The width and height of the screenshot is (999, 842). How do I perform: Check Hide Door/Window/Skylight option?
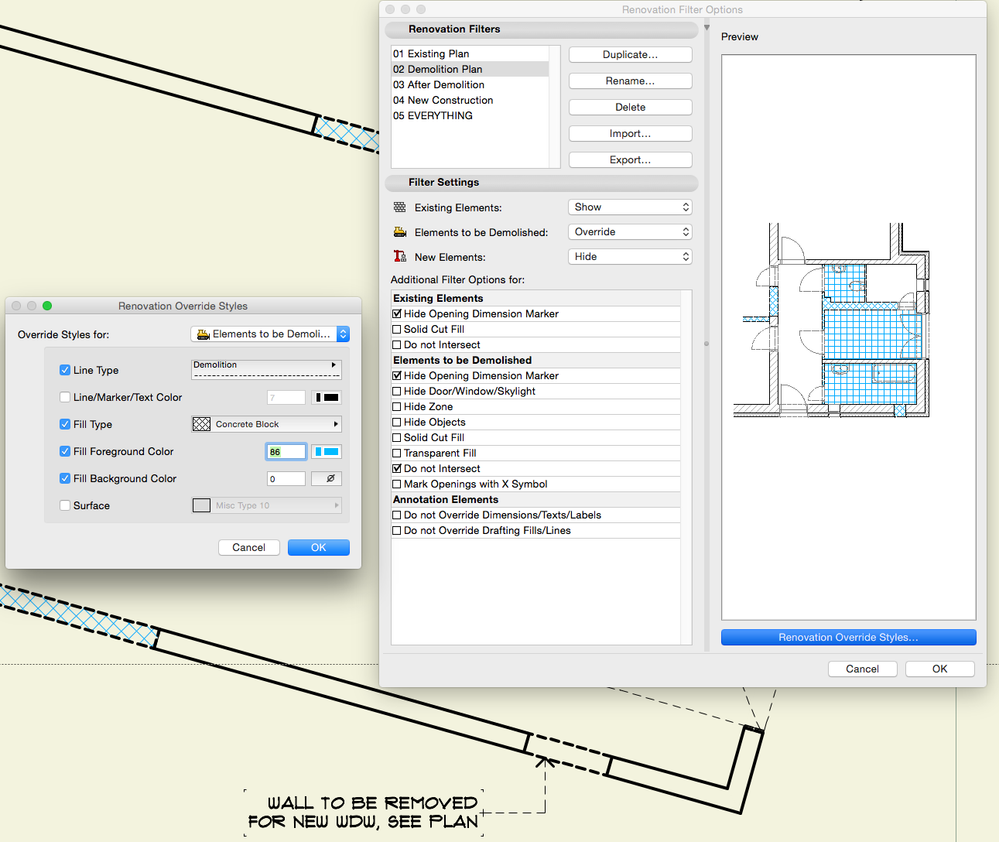[397, 391]
